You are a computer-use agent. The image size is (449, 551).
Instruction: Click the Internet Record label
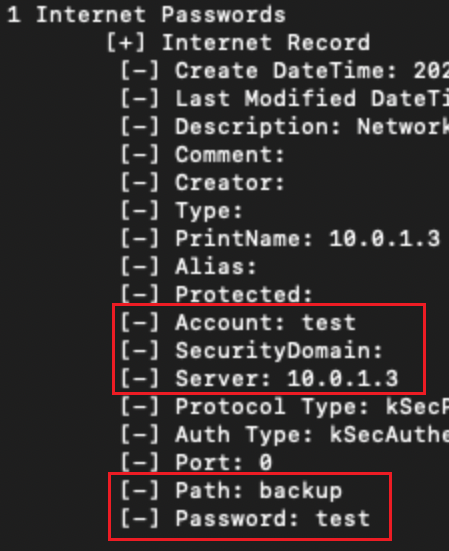click(x=266, y=43)
